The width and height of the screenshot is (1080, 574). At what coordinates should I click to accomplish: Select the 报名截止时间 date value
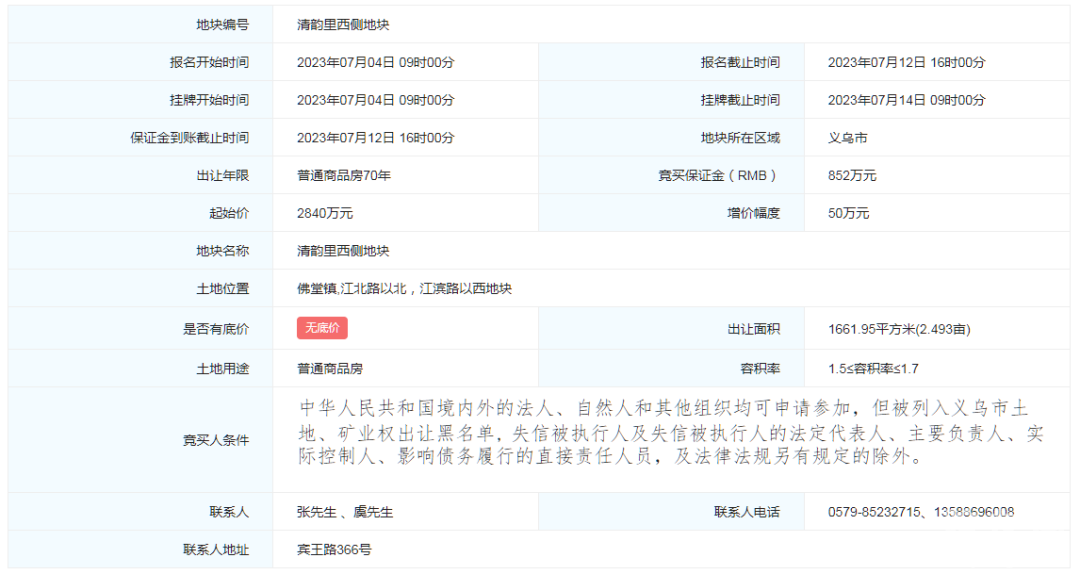tap(906, 62)
